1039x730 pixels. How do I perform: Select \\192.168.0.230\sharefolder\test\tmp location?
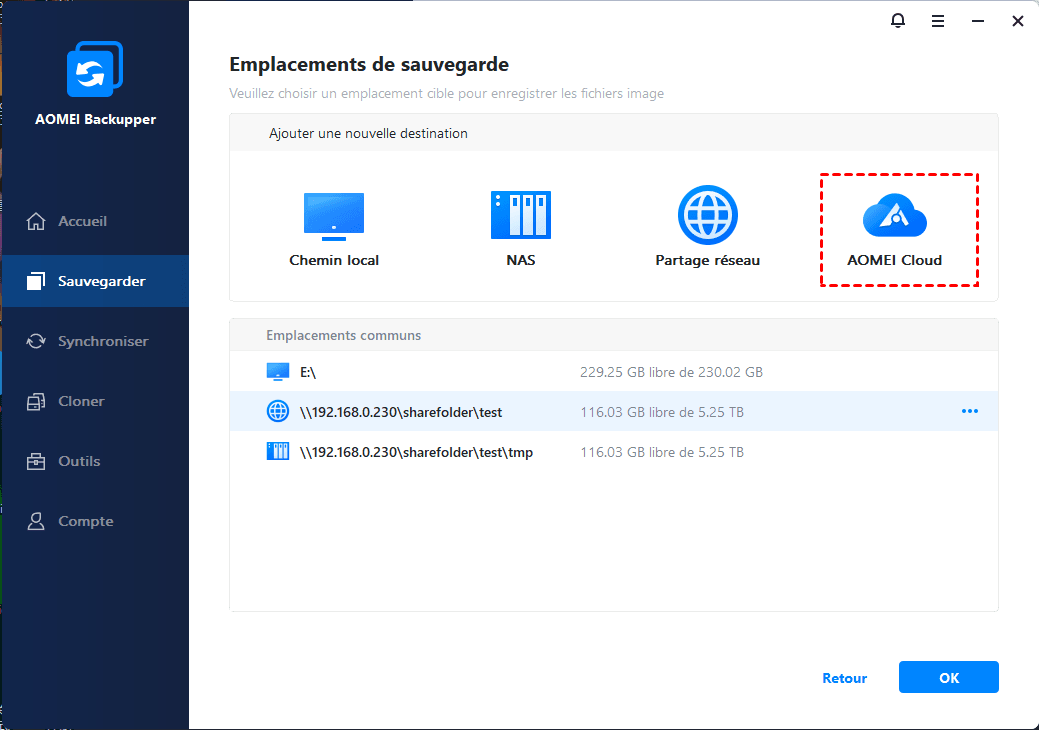(614, 452)
